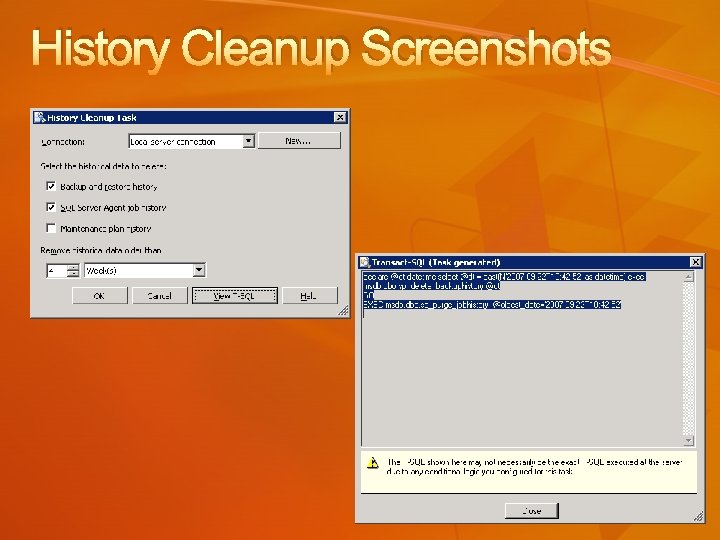Check Maintenance plan history option
Screen dimensions: 720x540
tap(51, 228)
